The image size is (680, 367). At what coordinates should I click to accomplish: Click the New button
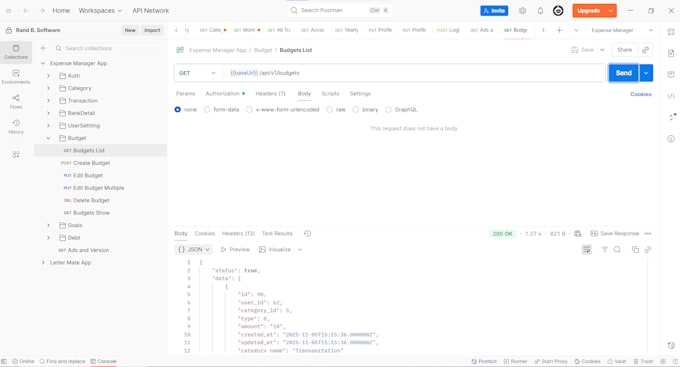130,30
